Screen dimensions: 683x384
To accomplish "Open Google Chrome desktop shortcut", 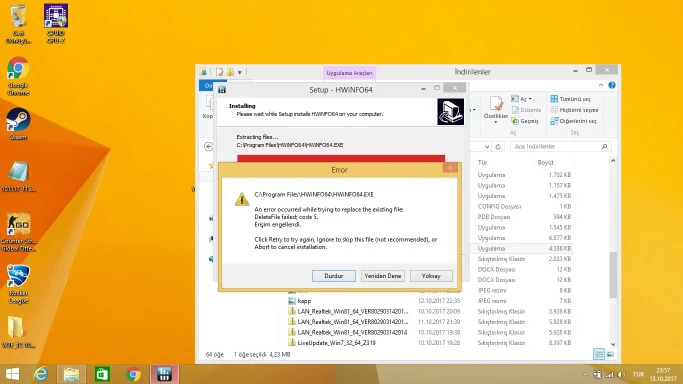I will pos(18,76).
